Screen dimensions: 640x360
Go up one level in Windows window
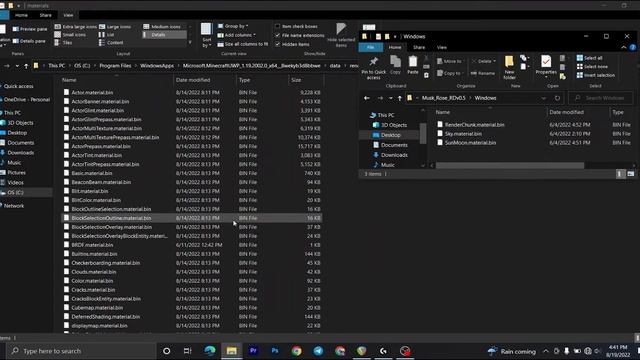point(400,98)
